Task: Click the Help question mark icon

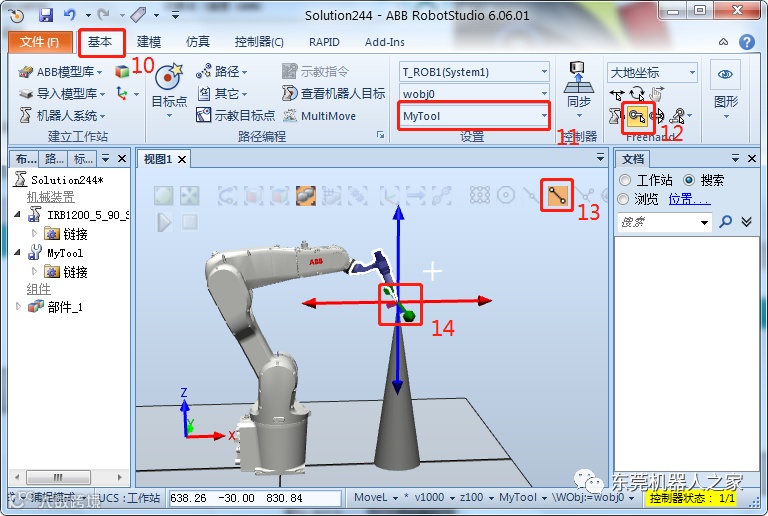Action: point(746,42)
